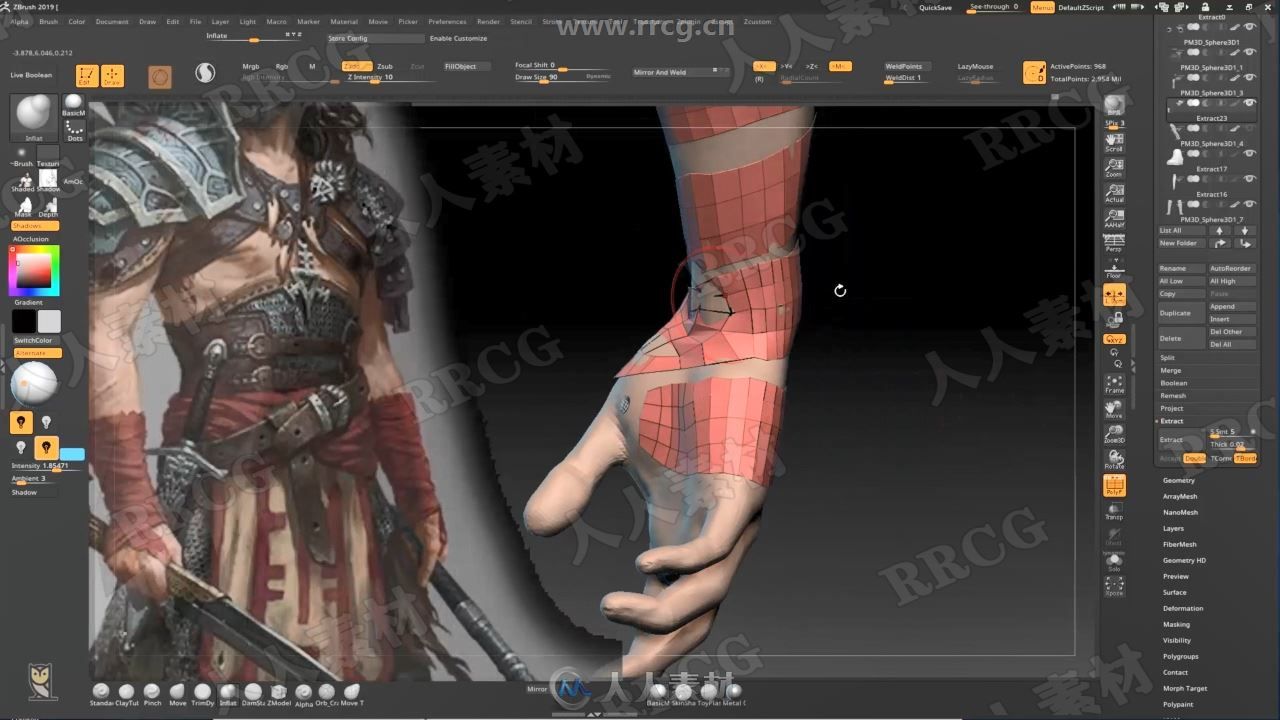
Task: Select the Move Topological brush
Action: 351,693
